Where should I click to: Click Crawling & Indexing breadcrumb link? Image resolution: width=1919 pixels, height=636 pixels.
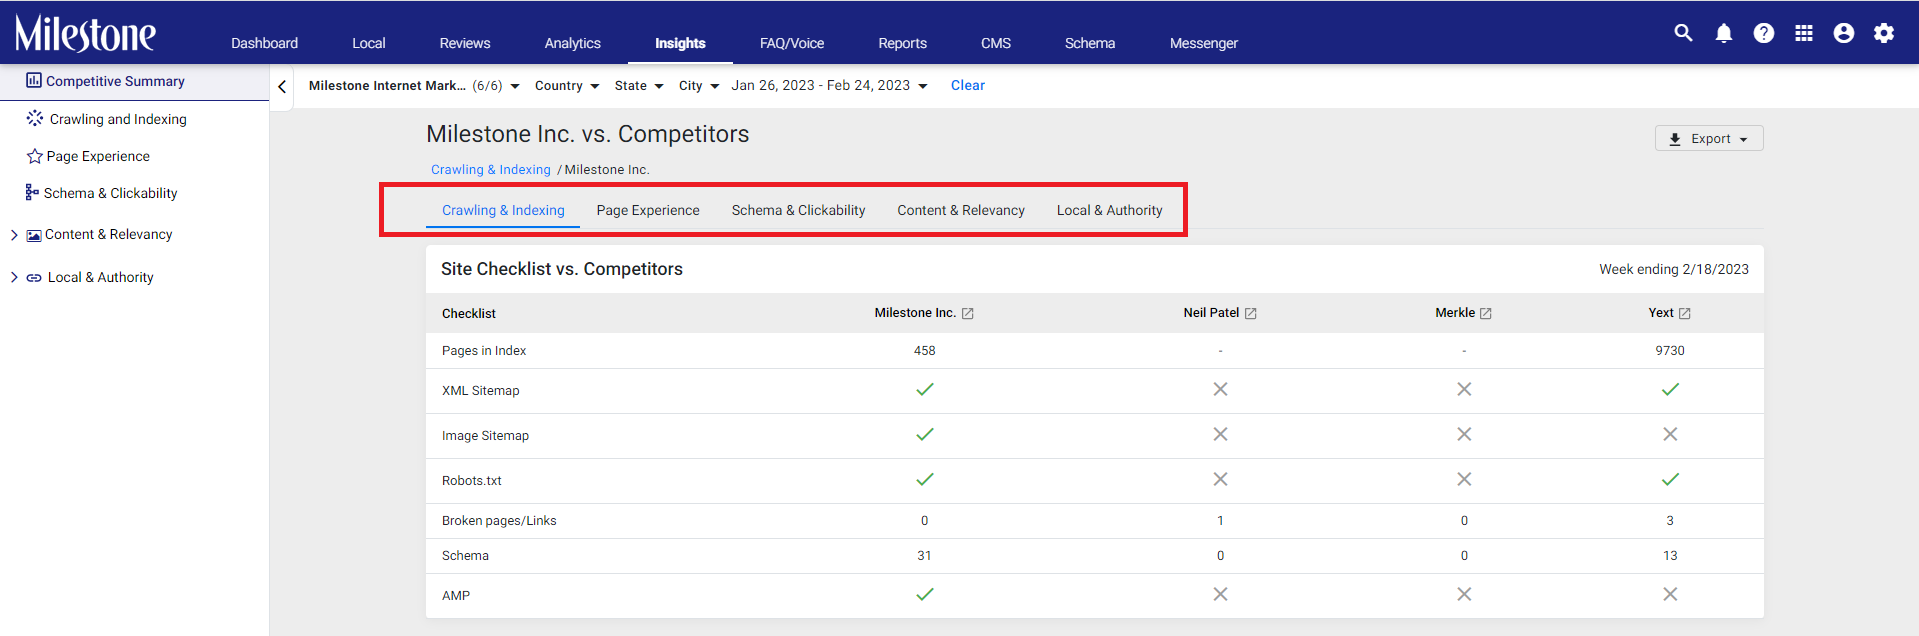(x=491, y=170)
